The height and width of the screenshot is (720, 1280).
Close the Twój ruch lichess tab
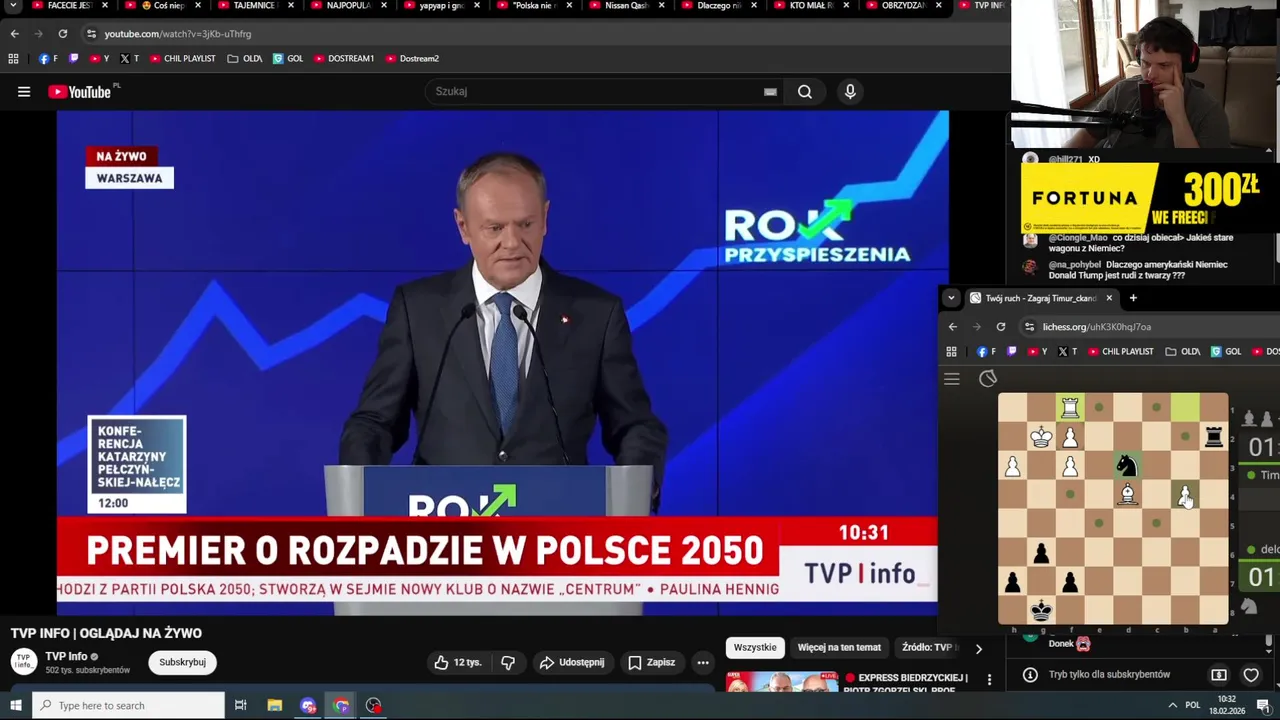(x=1109, y=298)
